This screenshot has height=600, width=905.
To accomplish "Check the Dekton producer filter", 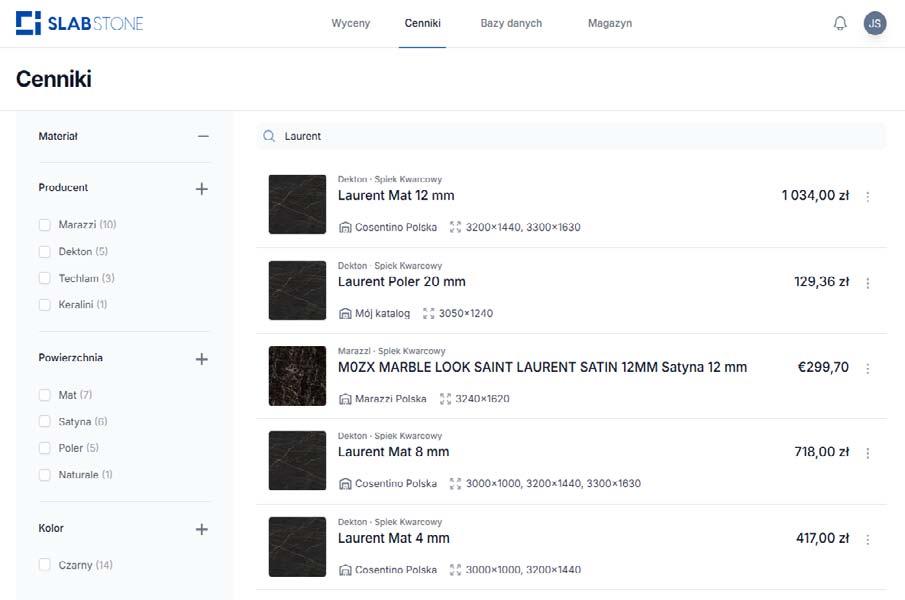I will pyautogui.click(x=44, y=252).
